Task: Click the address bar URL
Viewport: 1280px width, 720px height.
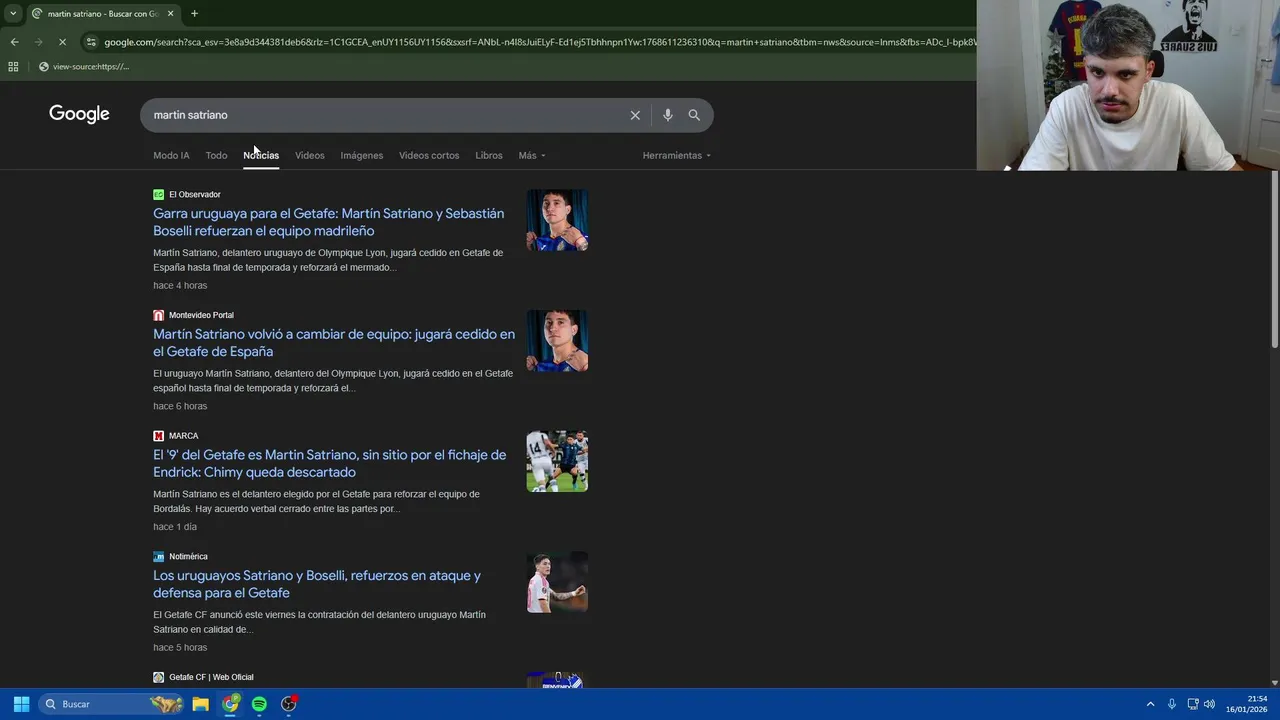Action: 540,42
